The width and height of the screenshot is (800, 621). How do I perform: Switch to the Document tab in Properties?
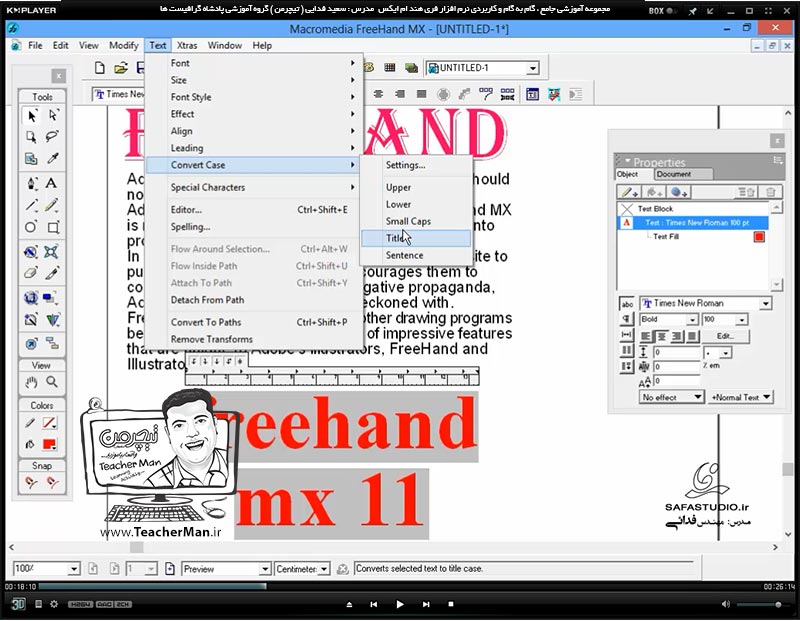682,174
